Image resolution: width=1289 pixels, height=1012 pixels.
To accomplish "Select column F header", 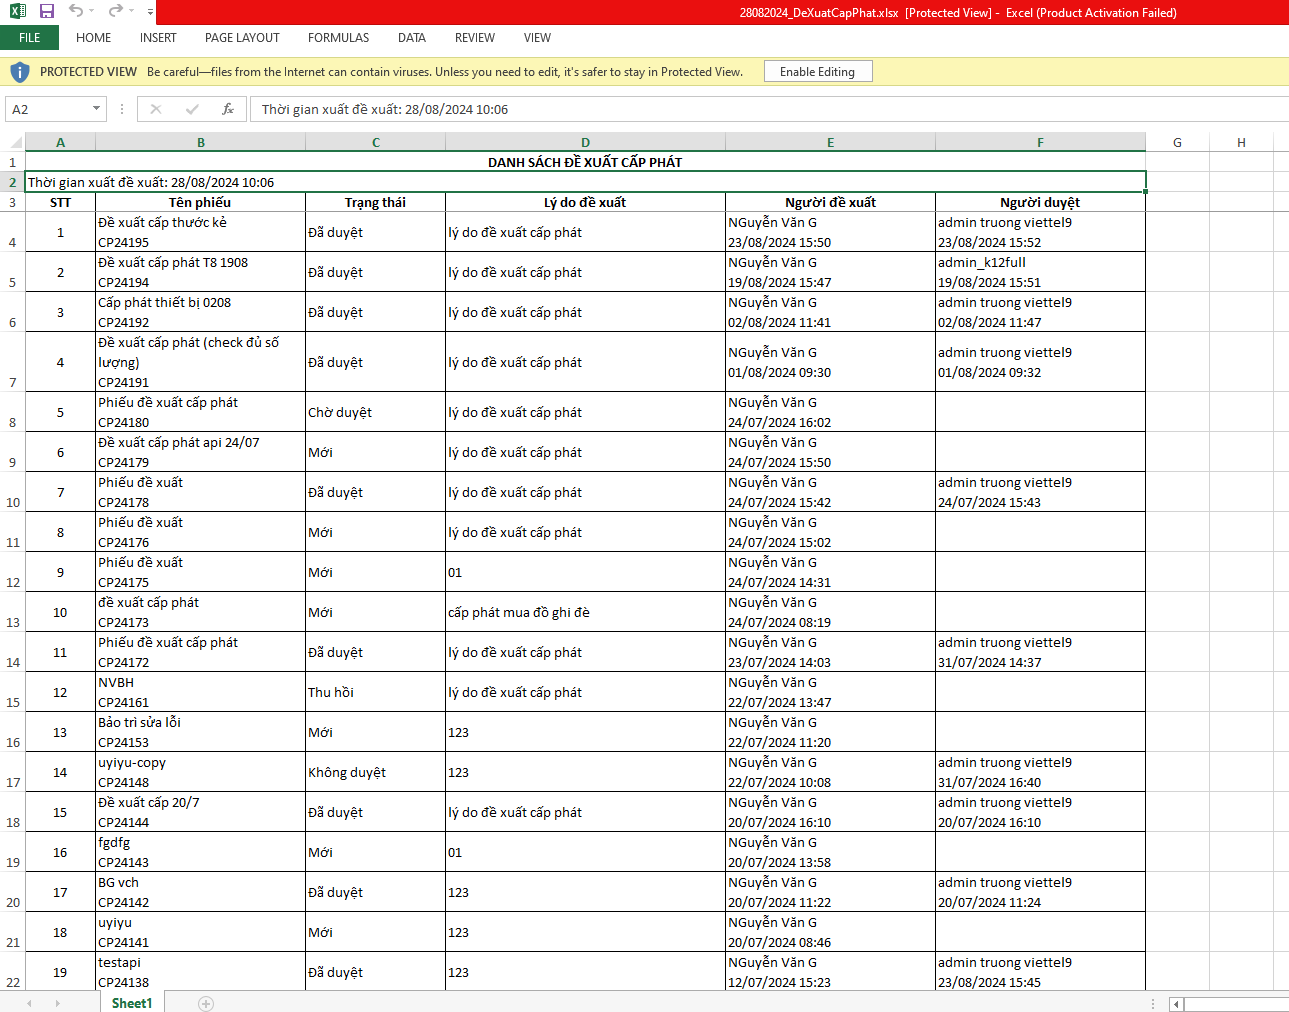I will (x=1040, y=142).
